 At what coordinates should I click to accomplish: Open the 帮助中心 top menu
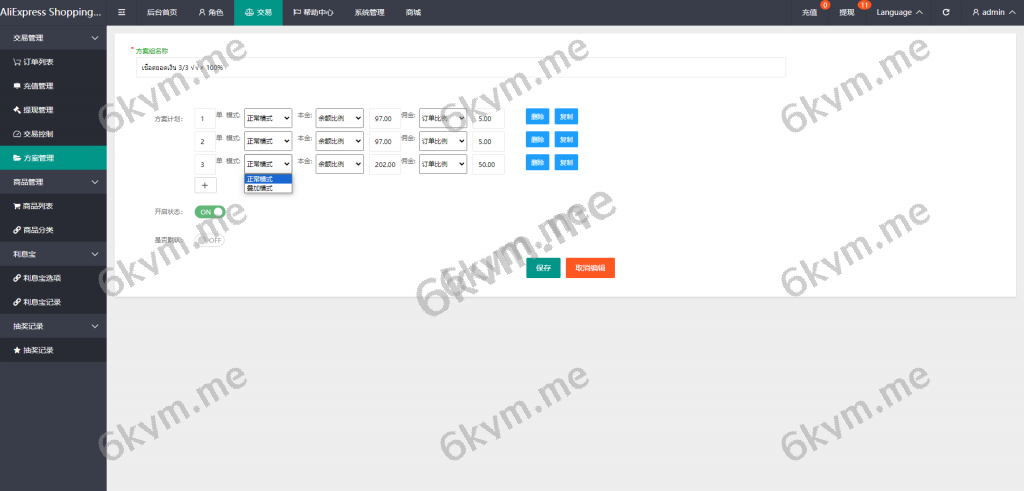313,12
